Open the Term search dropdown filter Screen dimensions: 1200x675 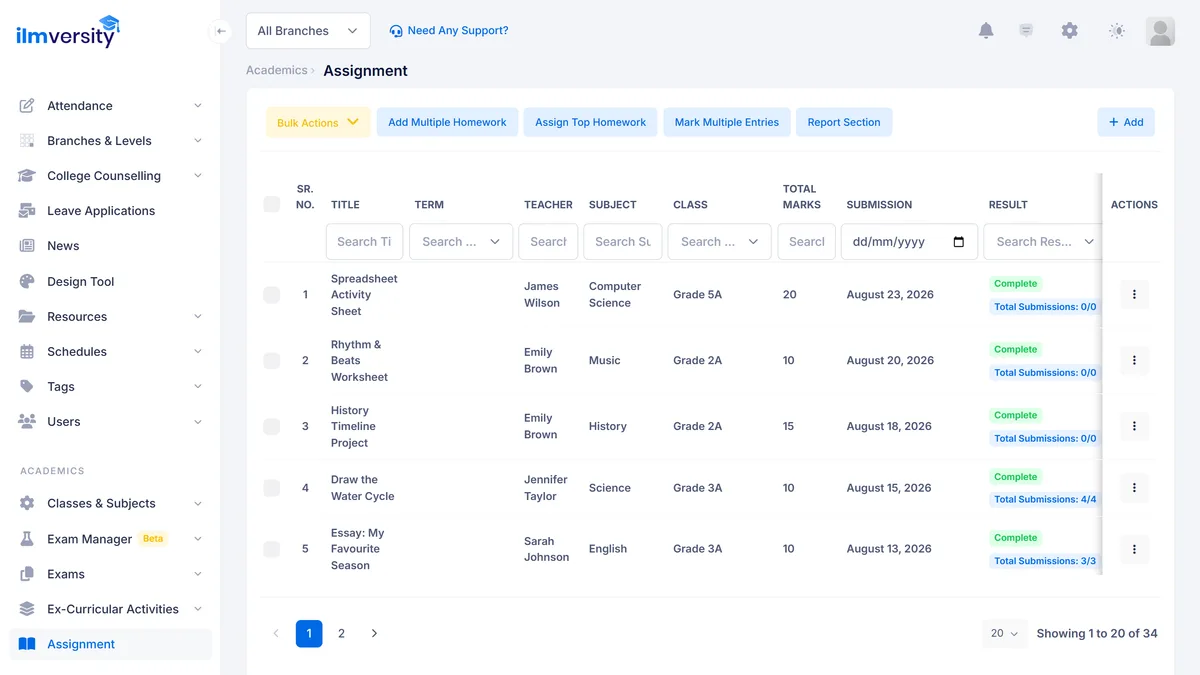[x=461, y=242]
